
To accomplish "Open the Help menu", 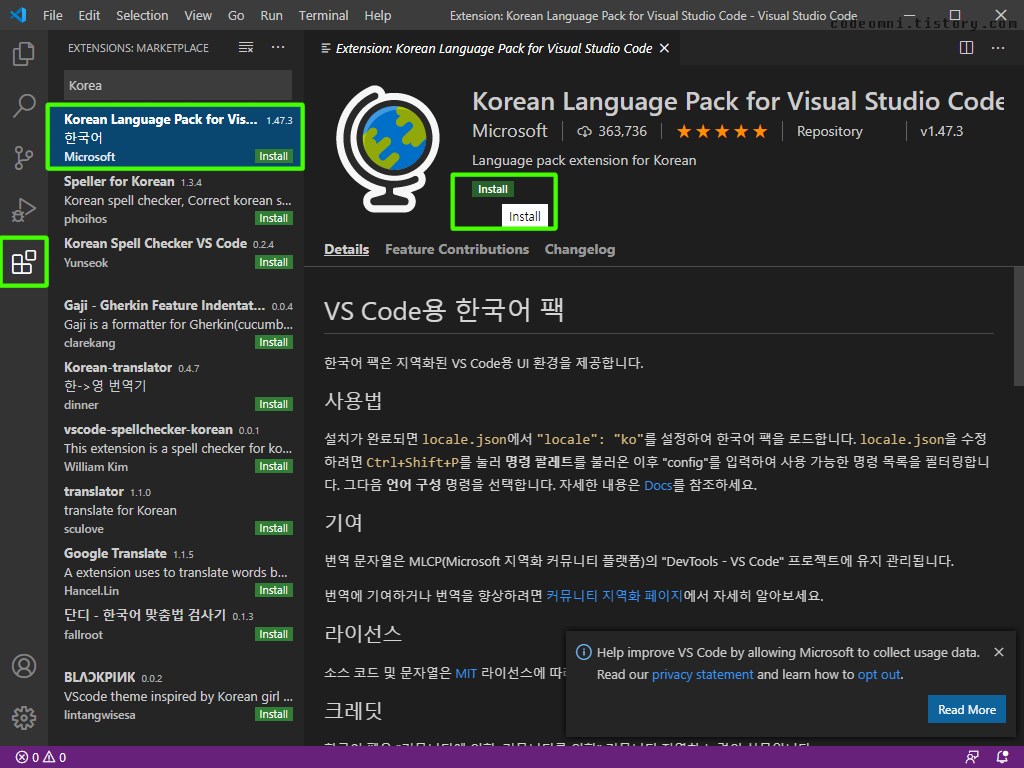I will 377,15.
